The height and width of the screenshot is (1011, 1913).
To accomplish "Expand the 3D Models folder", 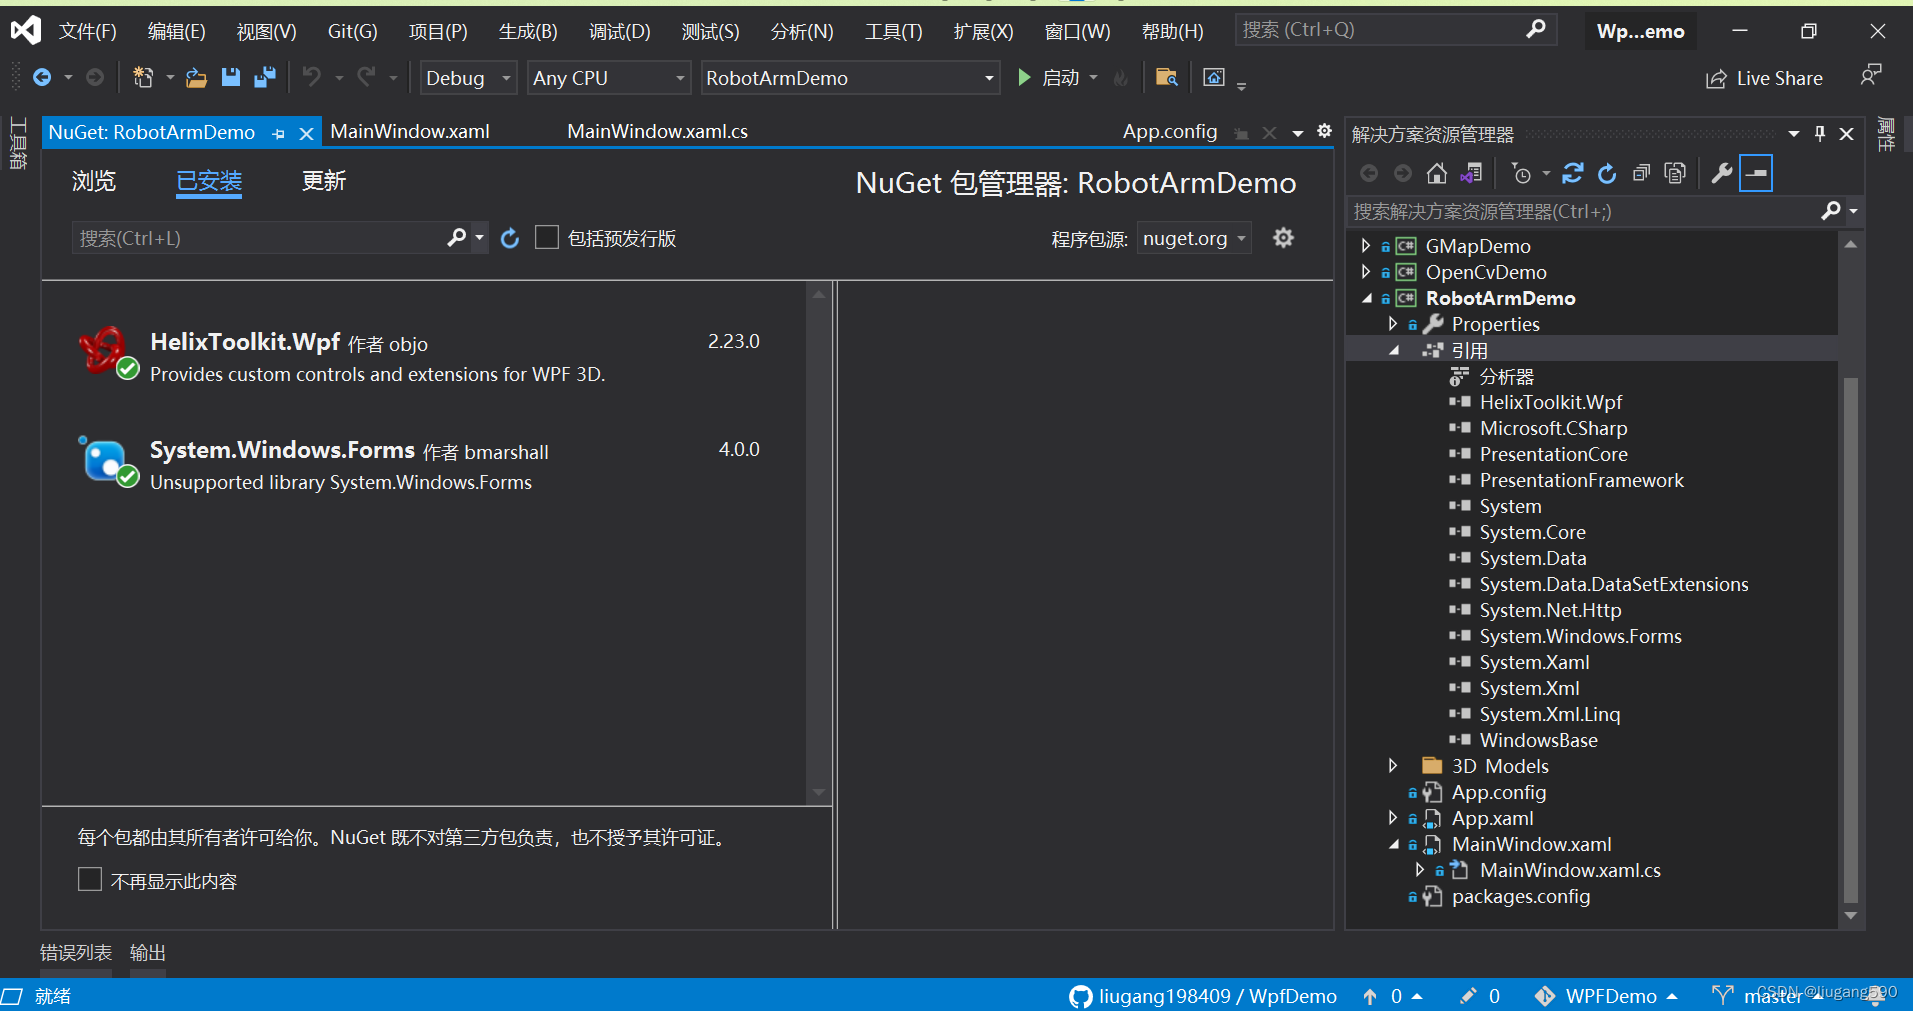I will click(x=1392, y=765).
